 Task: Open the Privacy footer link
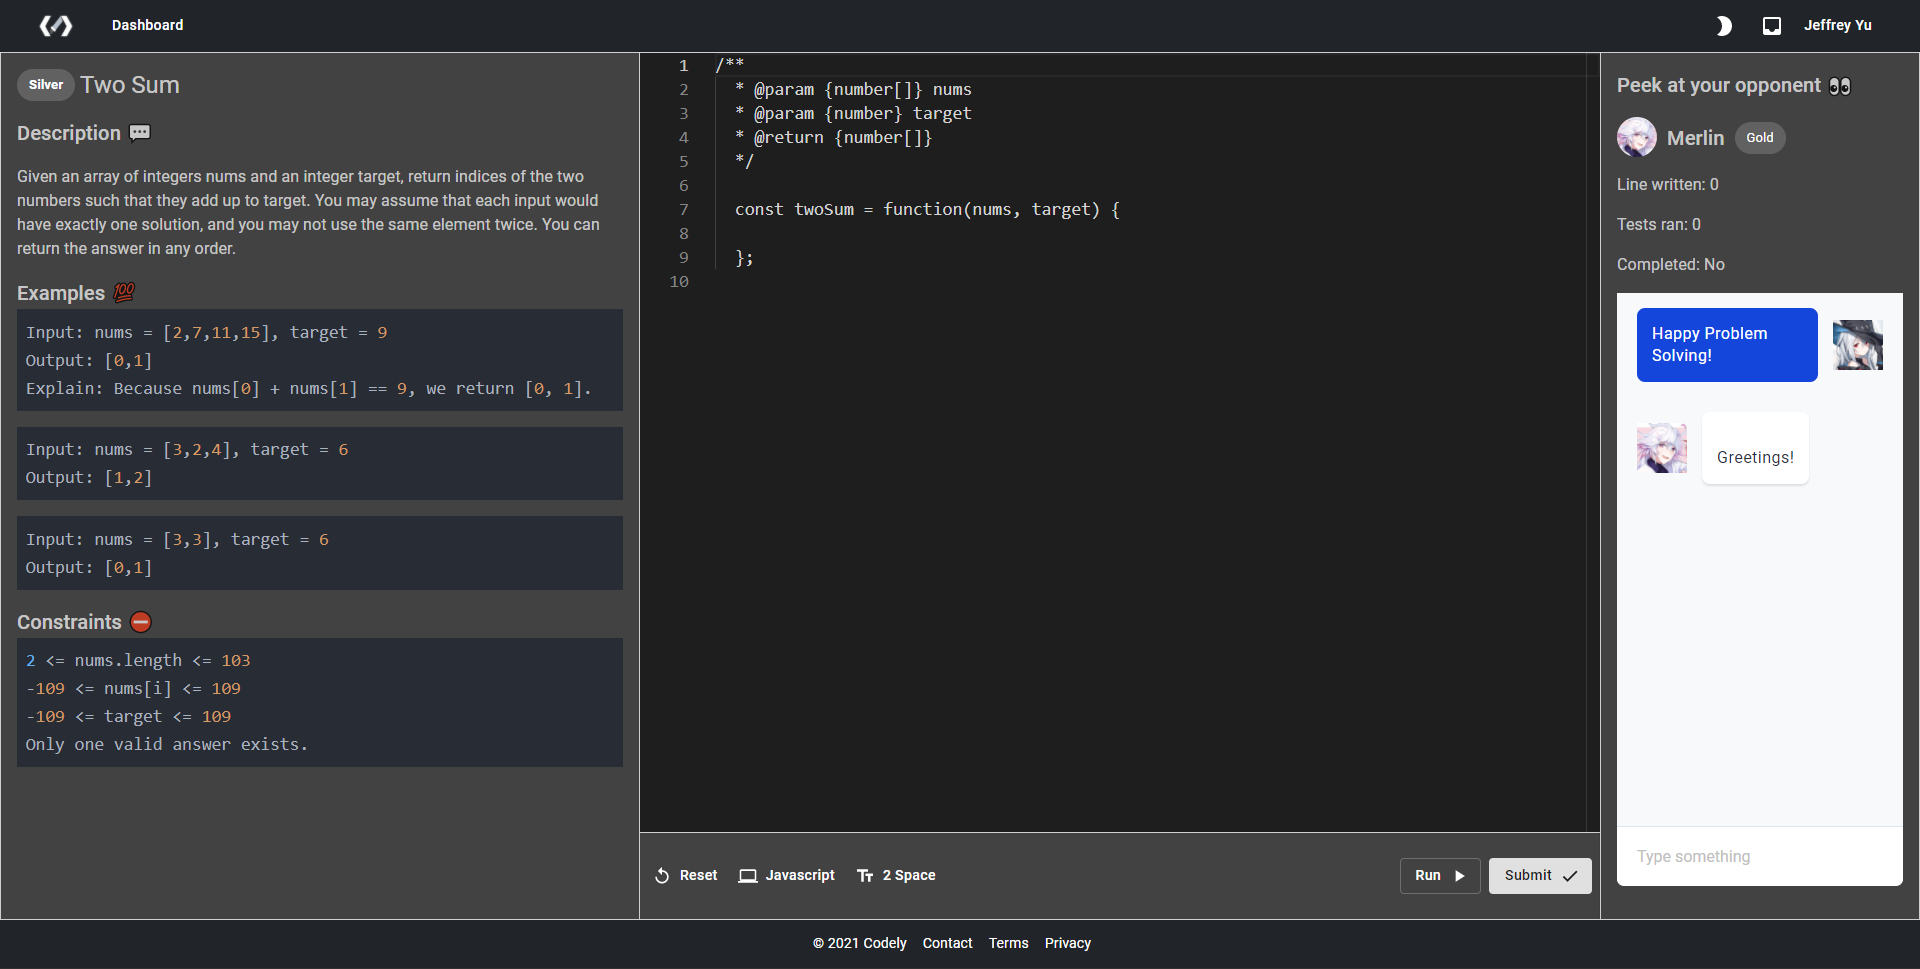(1067, 943)
